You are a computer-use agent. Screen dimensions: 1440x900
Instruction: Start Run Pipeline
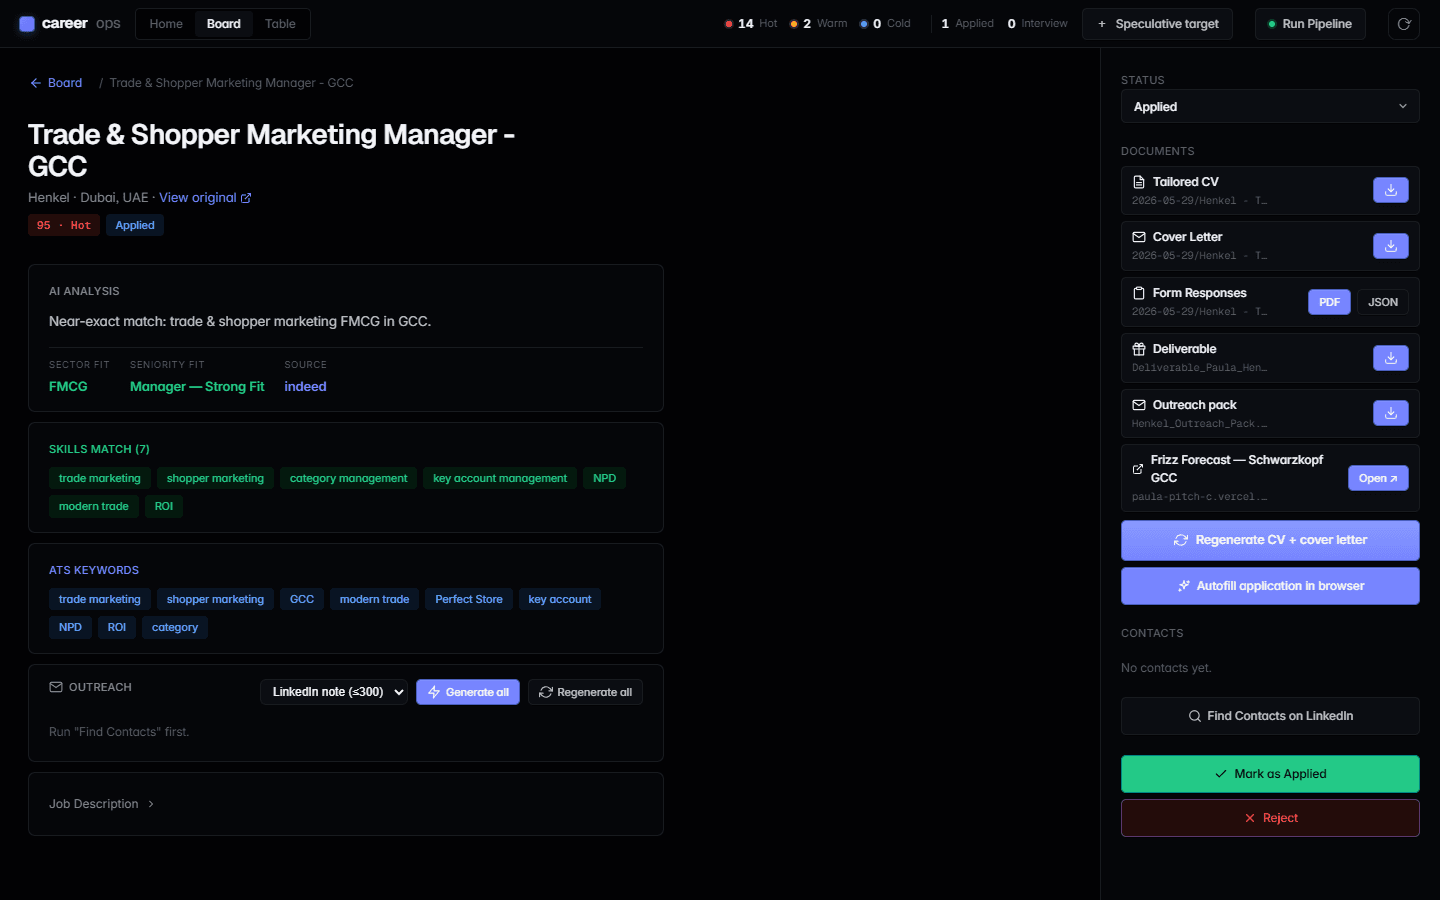(1310, 24)
